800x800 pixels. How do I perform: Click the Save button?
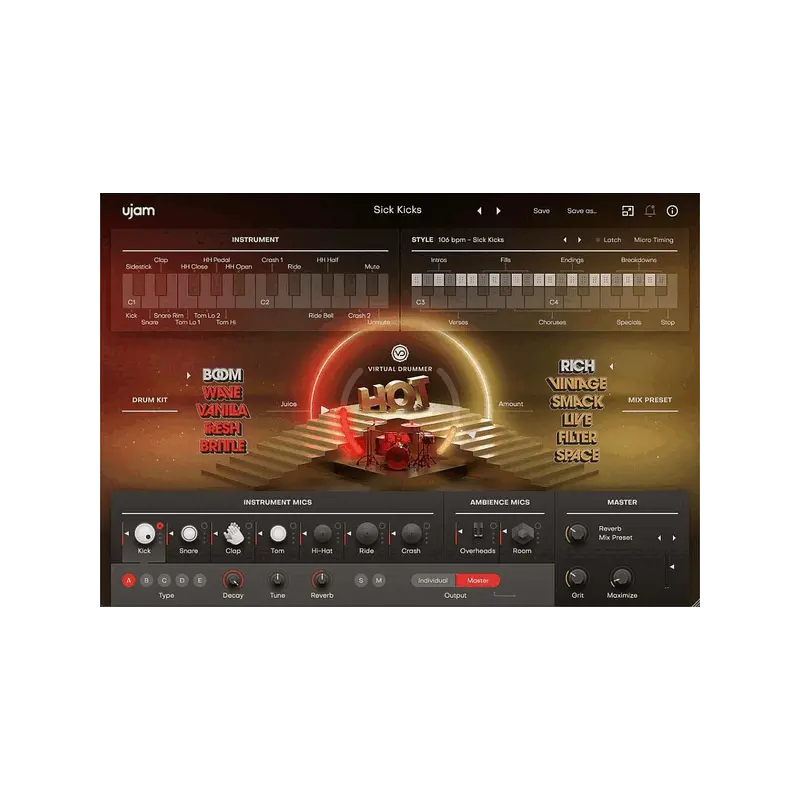point(541,211)
